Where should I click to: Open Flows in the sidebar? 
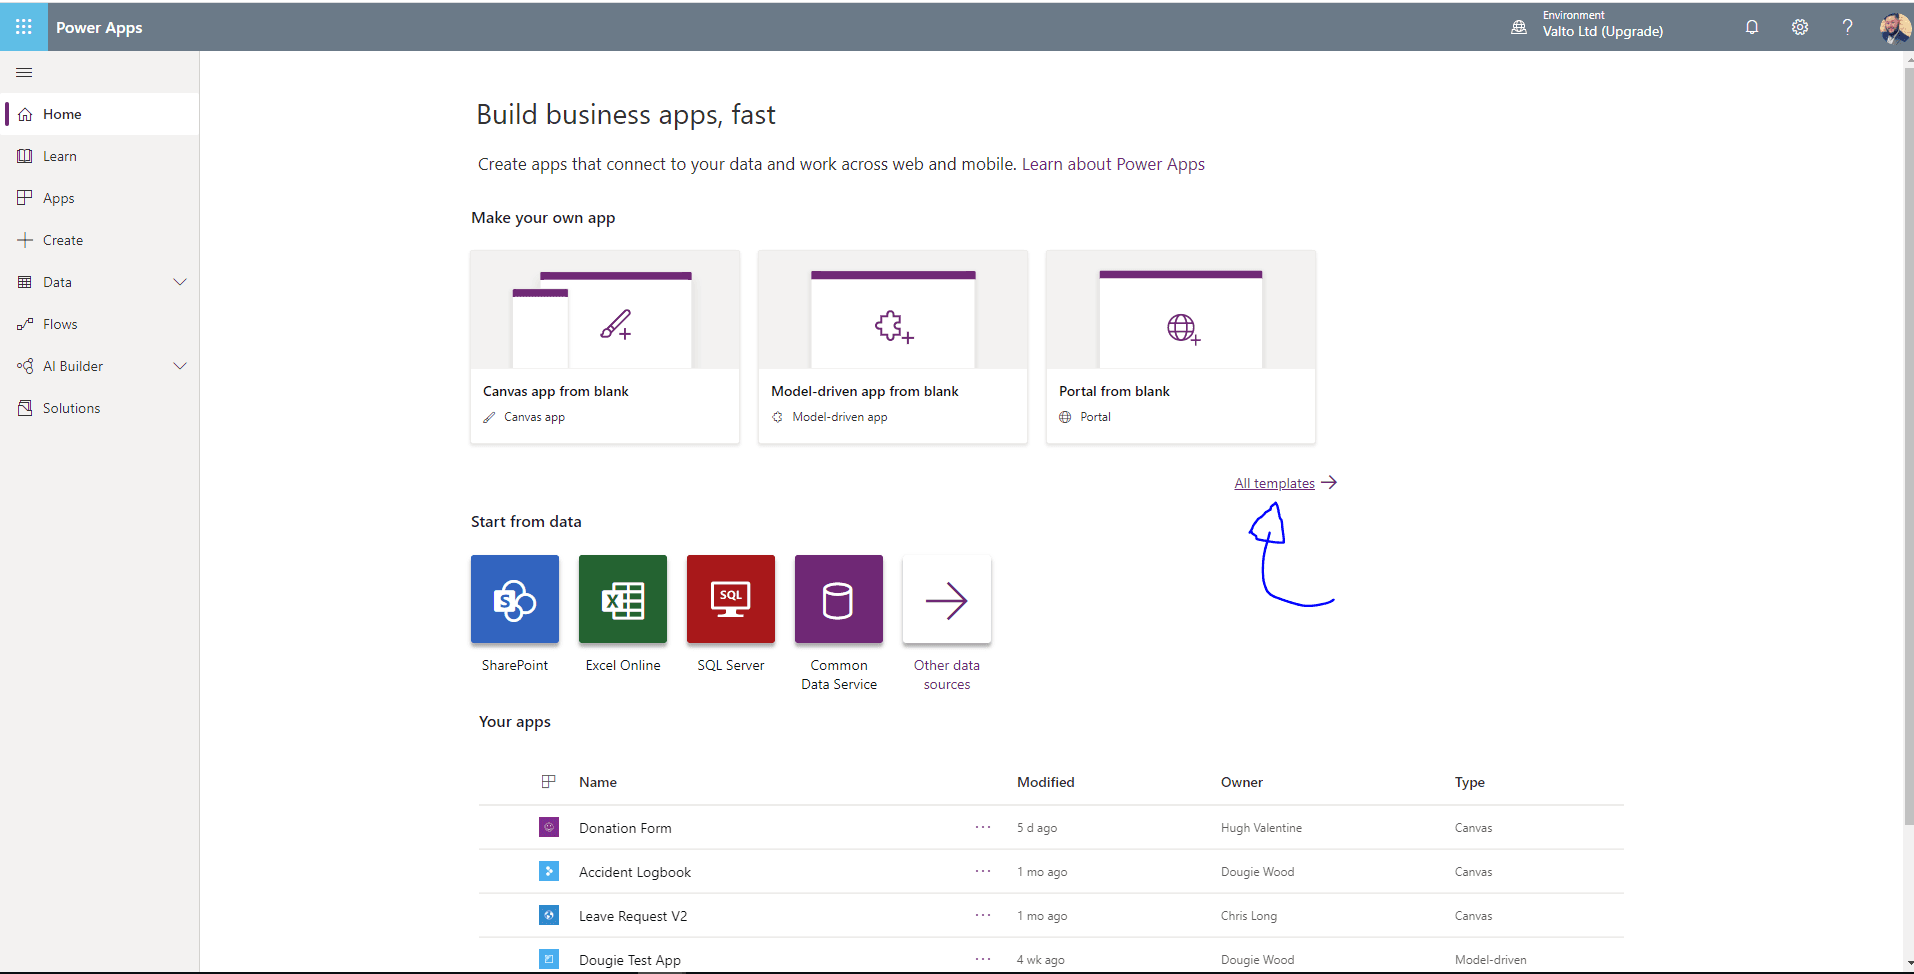point(100,324)
